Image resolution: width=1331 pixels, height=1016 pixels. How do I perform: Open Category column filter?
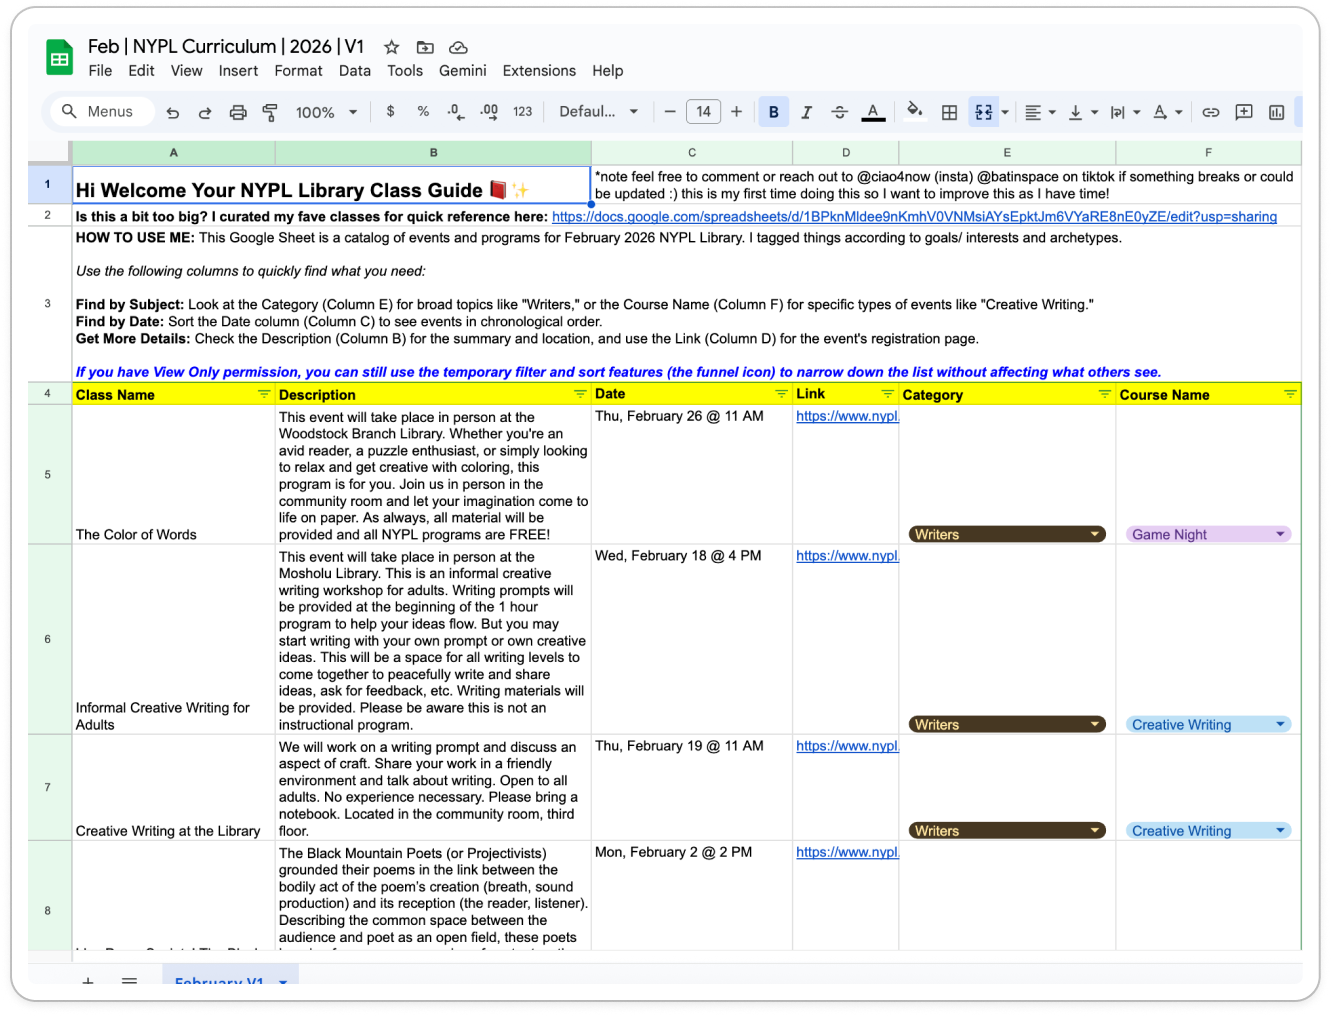coord(1105,394)
